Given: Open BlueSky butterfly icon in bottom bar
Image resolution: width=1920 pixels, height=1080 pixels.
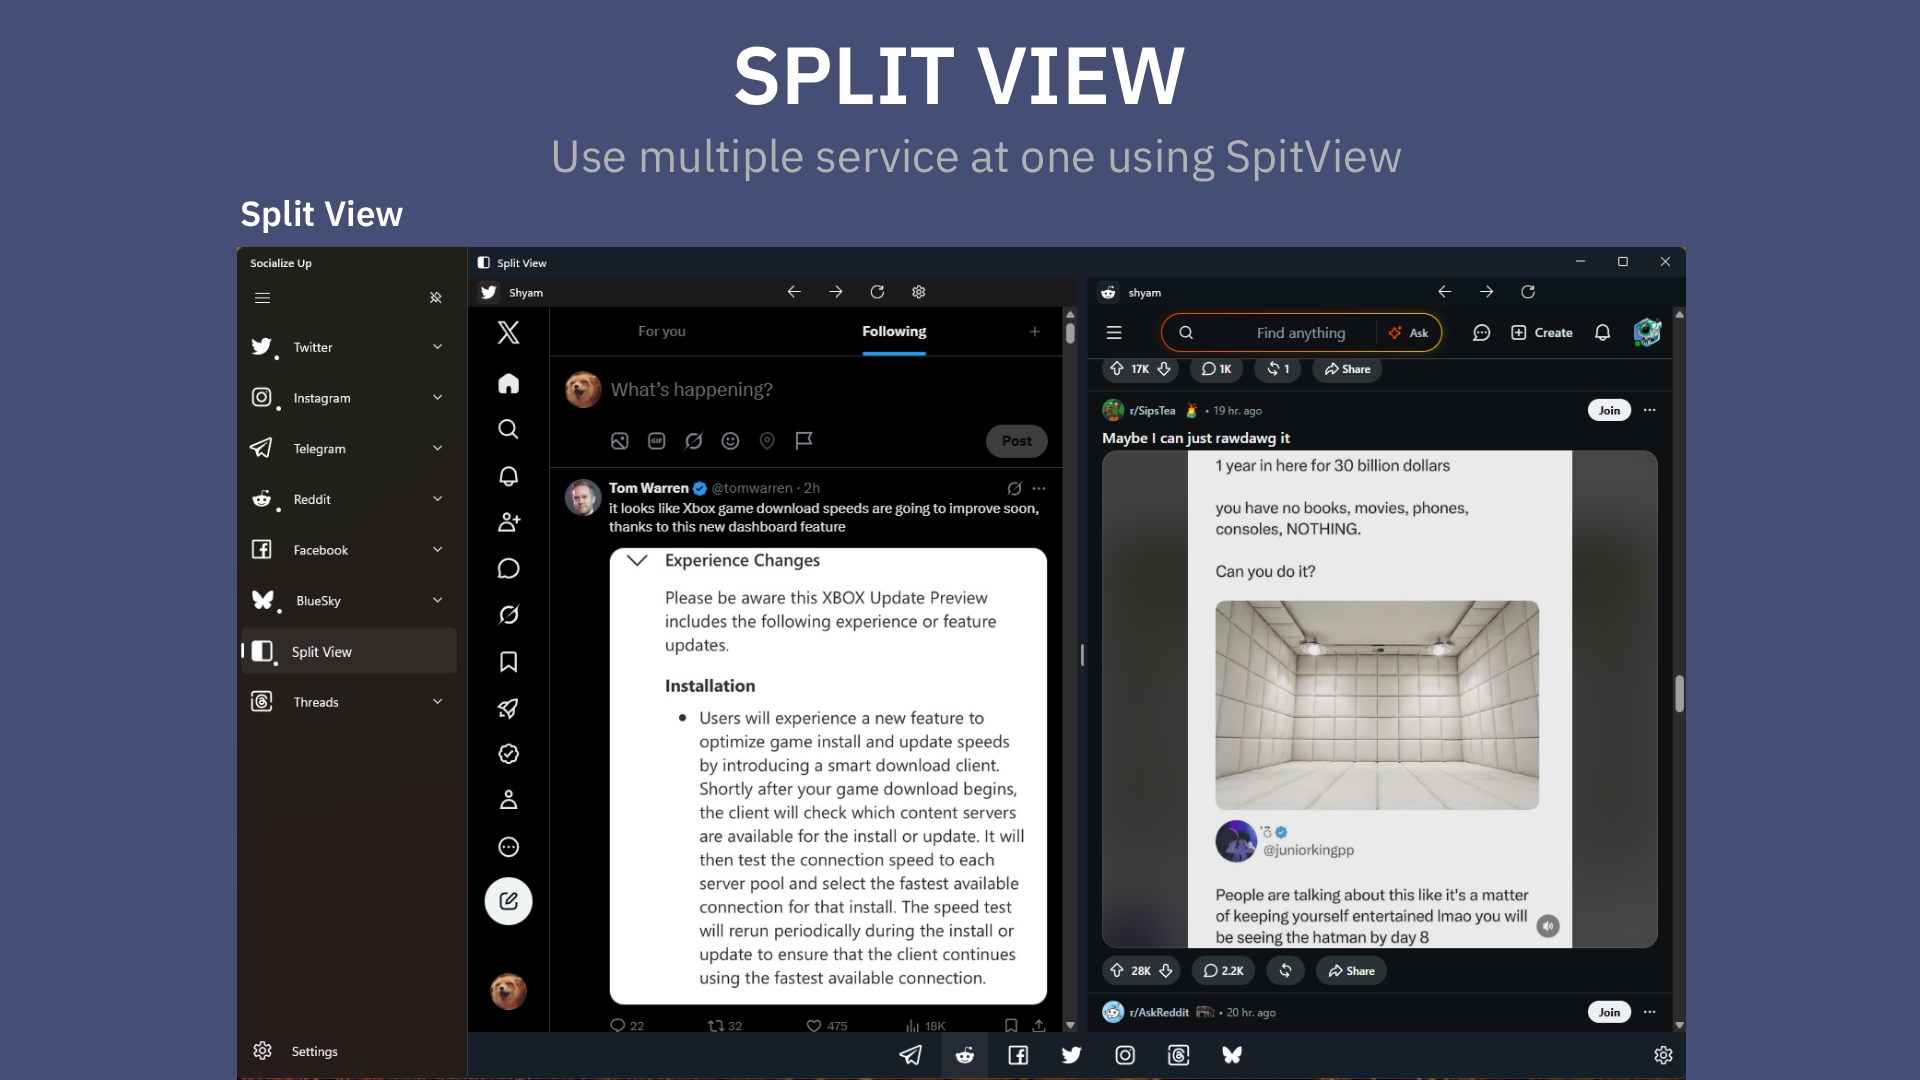Looking at the screenshot, I should coord(1232,1055).
